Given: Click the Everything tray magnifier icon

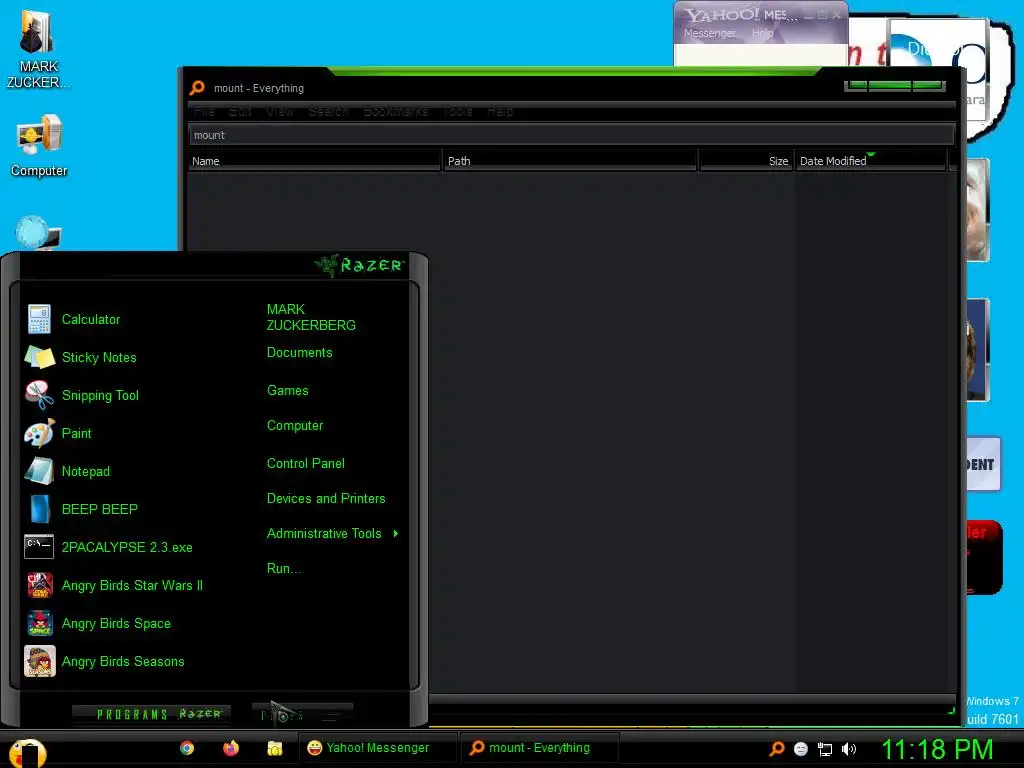Looking at the screenshot, I should click(776, 748).
